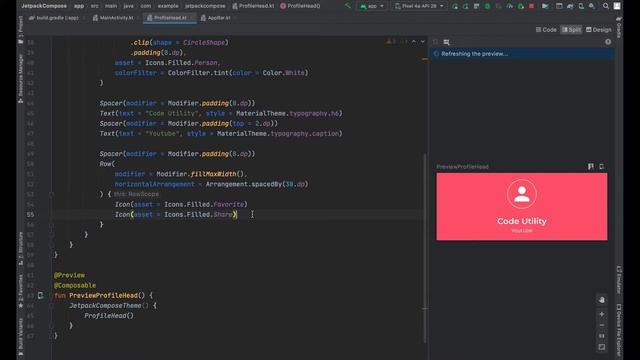Screen dimensions: 640x360
Task: Open the Favorites tool window
Action: pos(21,291)
